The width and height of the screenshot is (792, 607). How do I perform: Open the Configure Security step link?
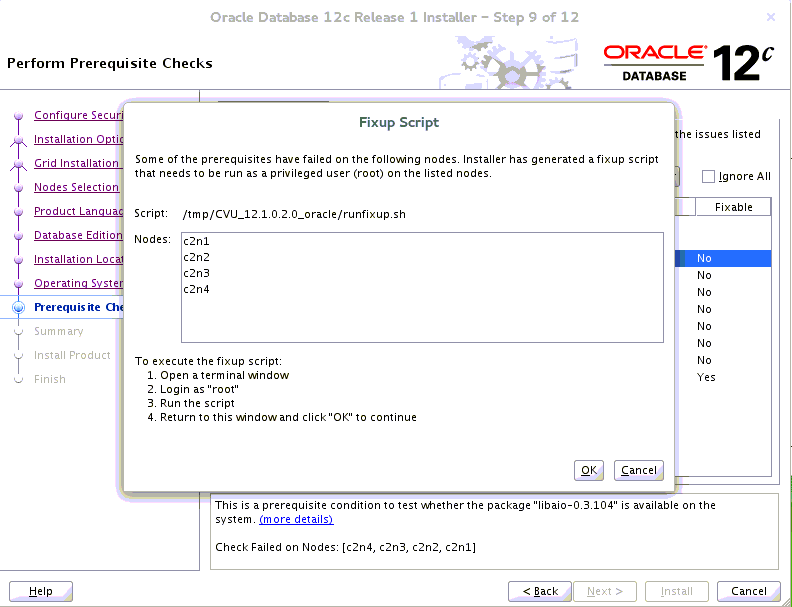tap(78, 115)
